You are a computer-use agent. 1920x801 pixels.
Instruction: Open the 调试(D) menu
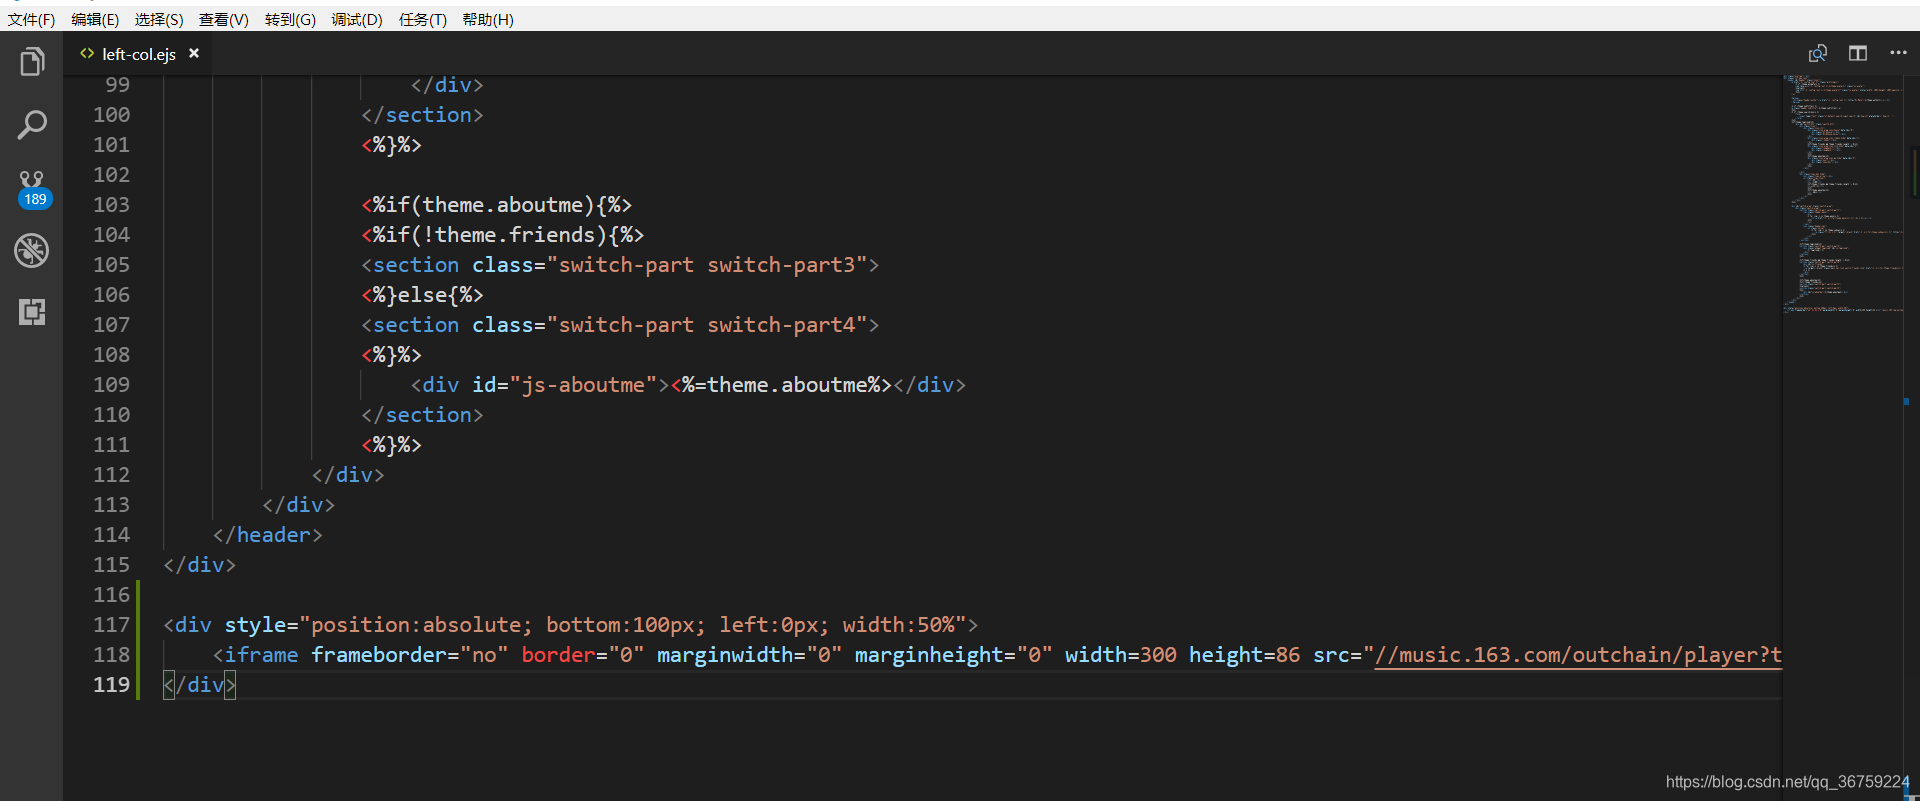tap(357, 20)
